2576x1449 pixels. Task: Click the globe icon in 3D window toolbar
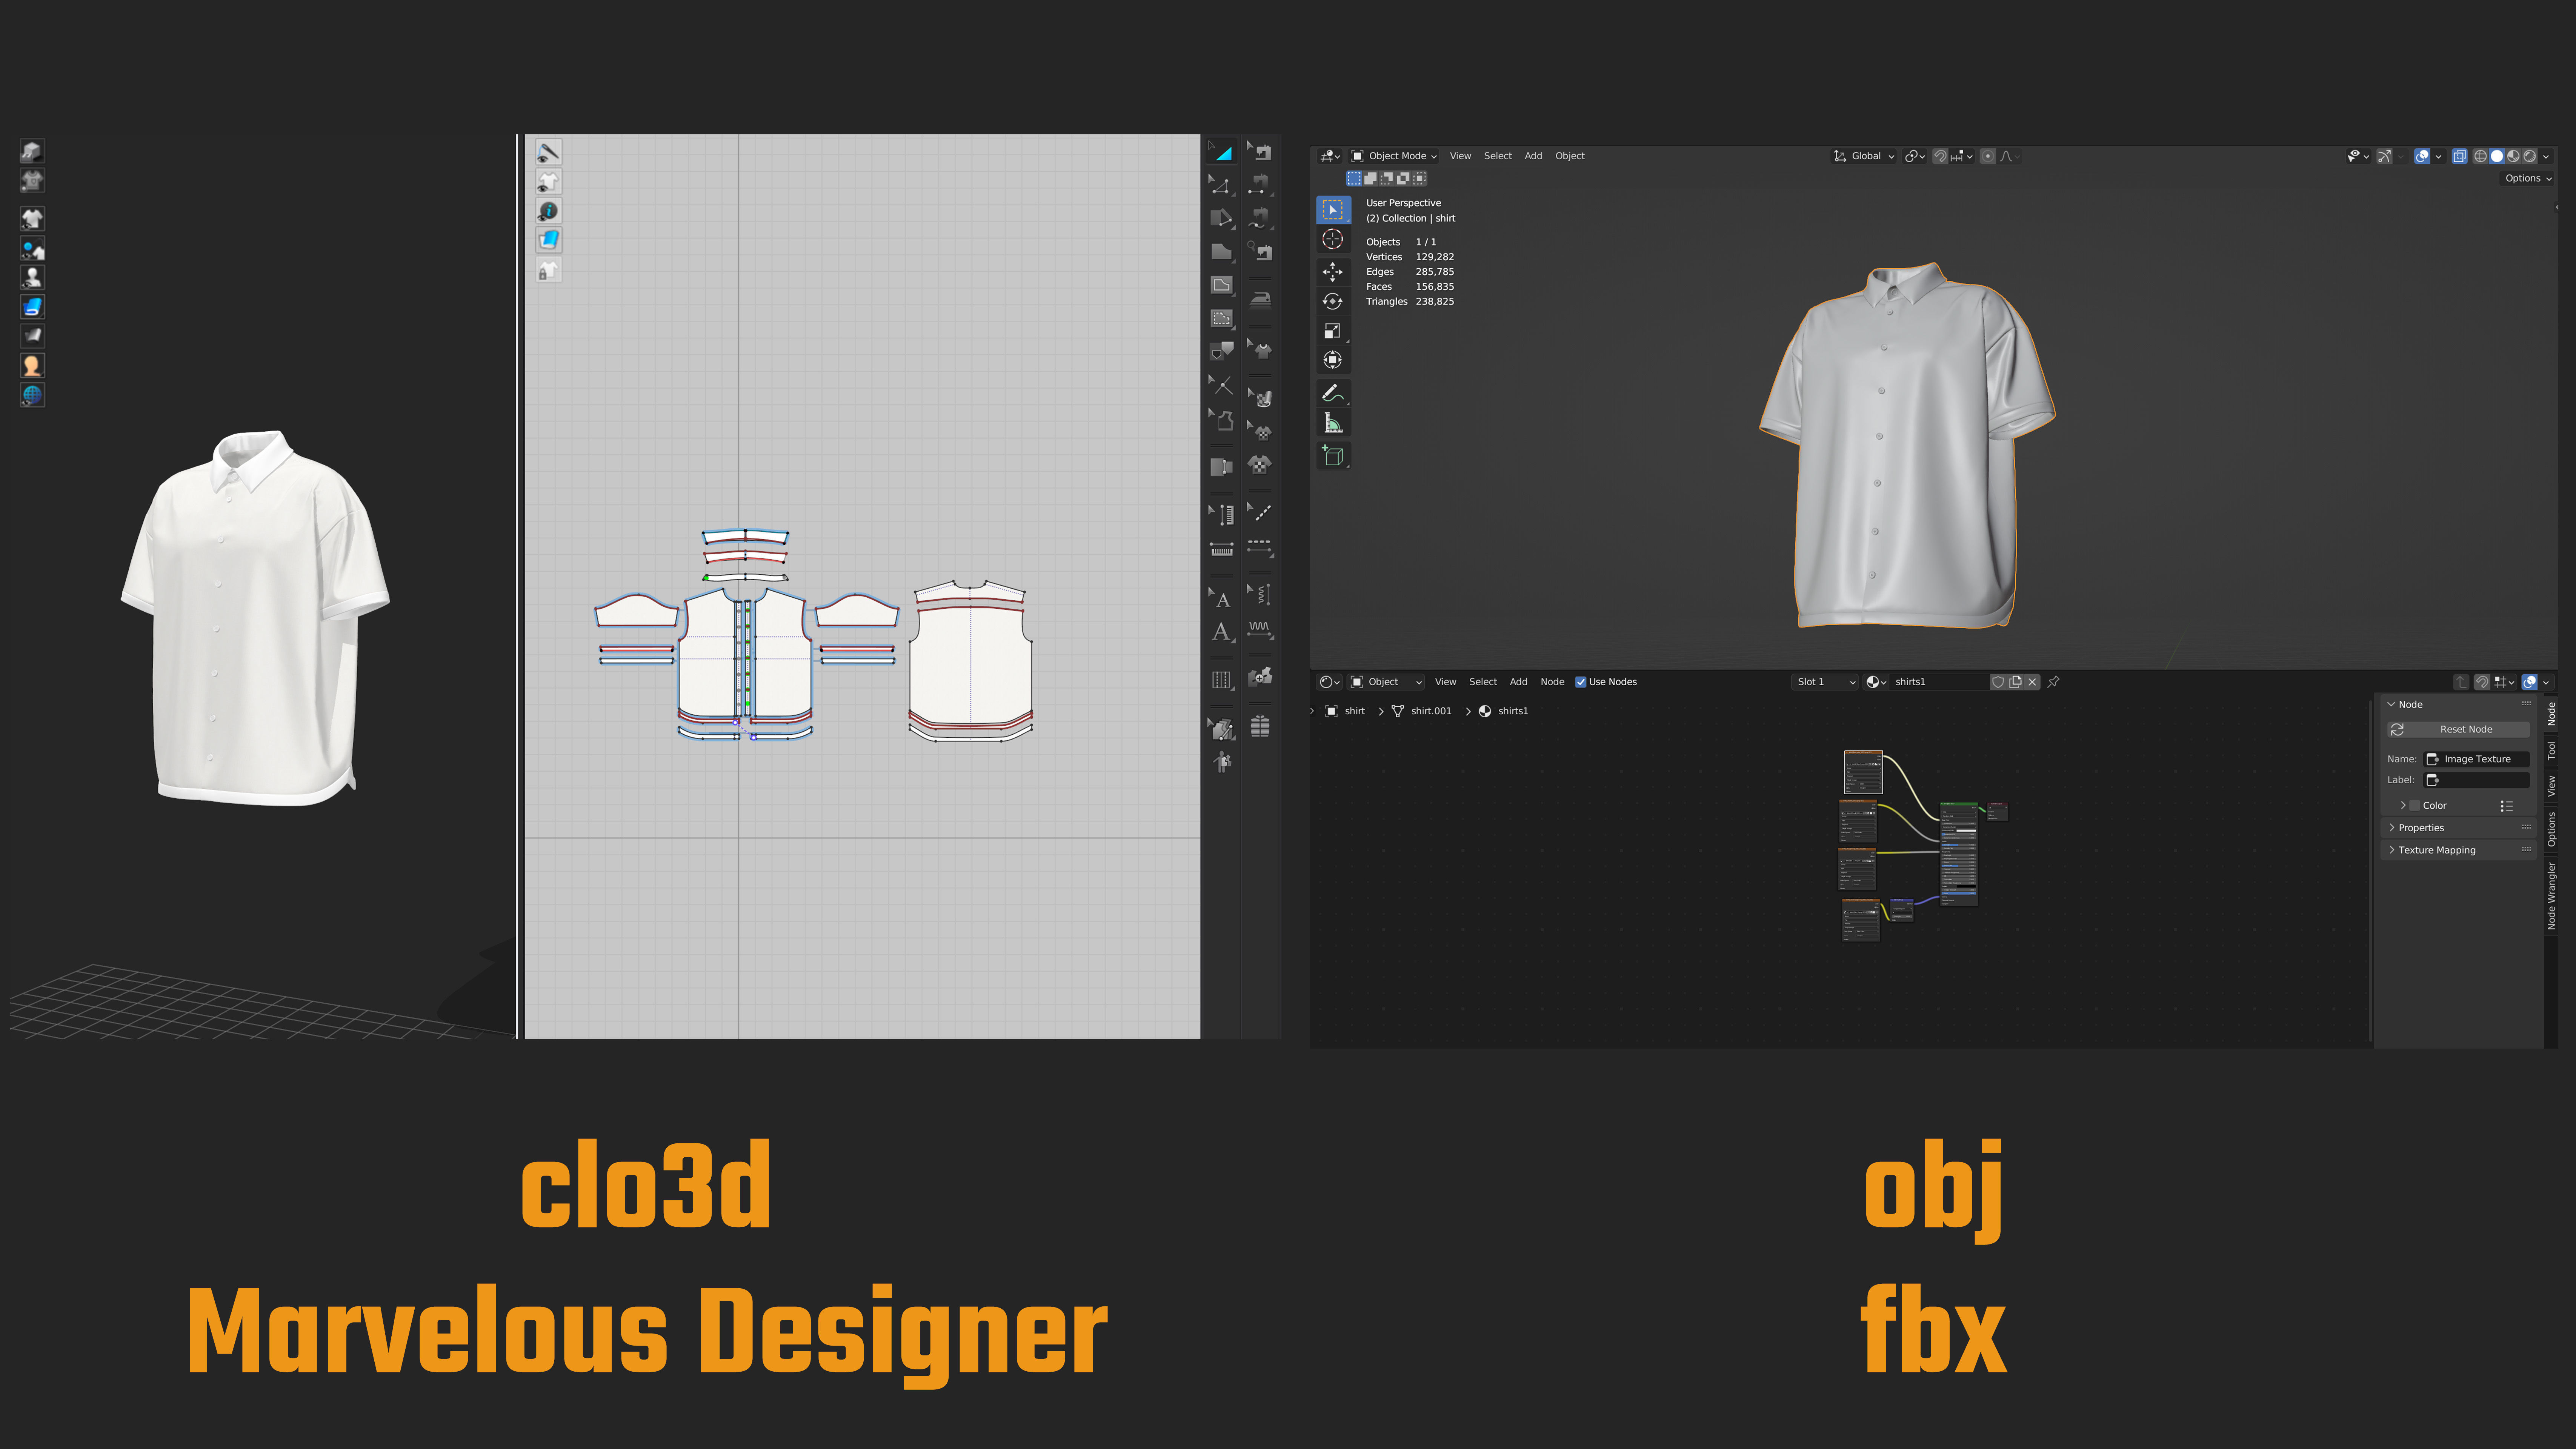click(32, 395)
